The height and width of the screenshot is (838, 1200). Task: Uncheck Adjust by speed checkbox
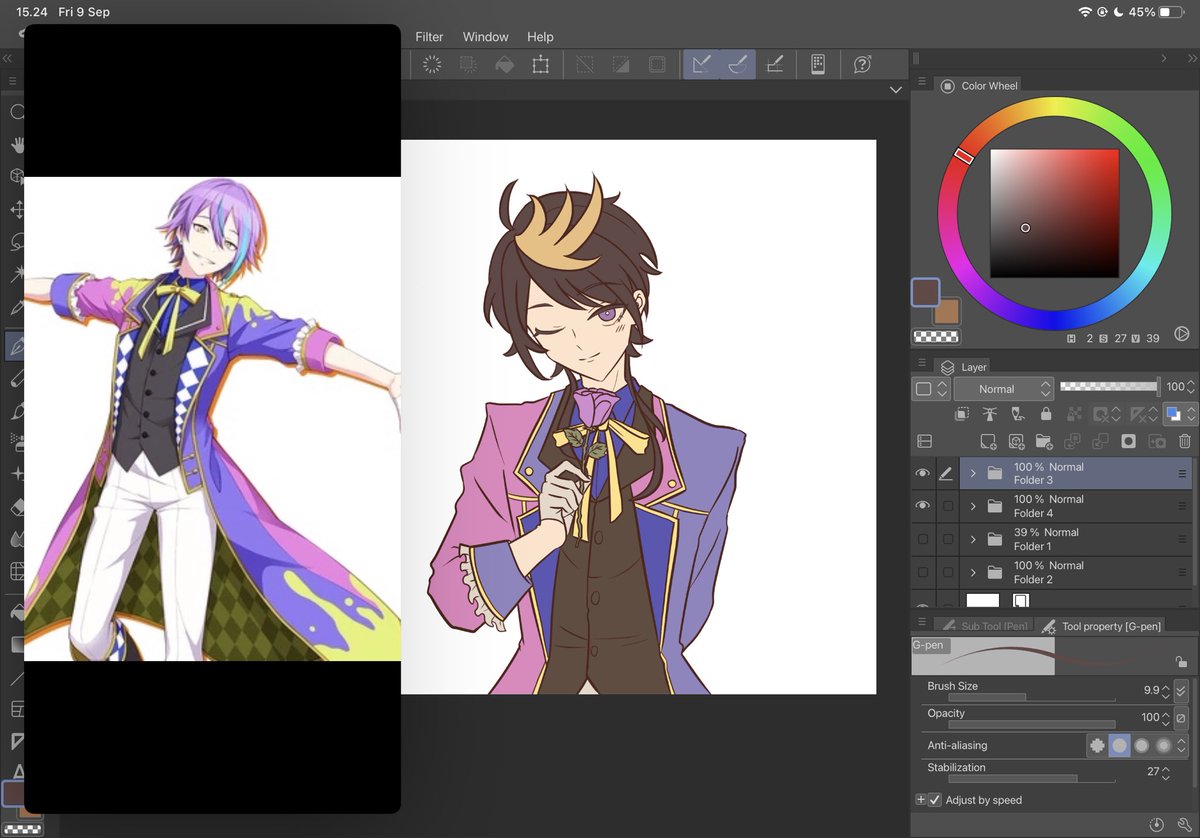pyautogui.click(x=935, y=800)
